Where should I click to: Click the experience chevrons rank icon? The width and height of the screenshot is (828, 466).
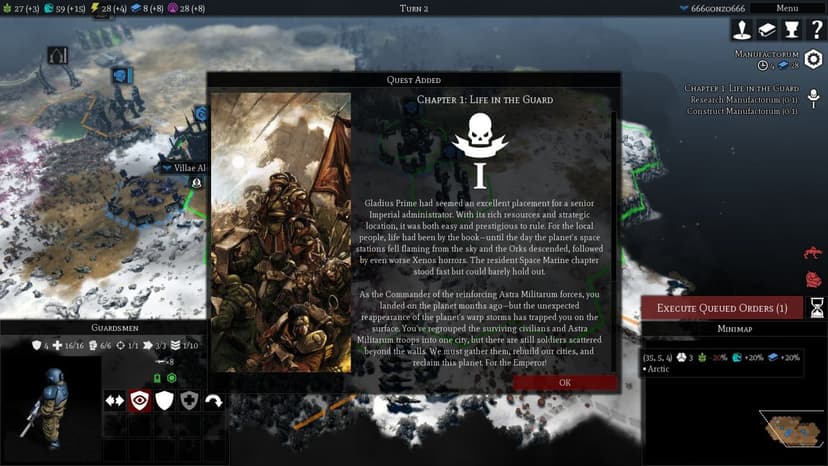(175, 346)
